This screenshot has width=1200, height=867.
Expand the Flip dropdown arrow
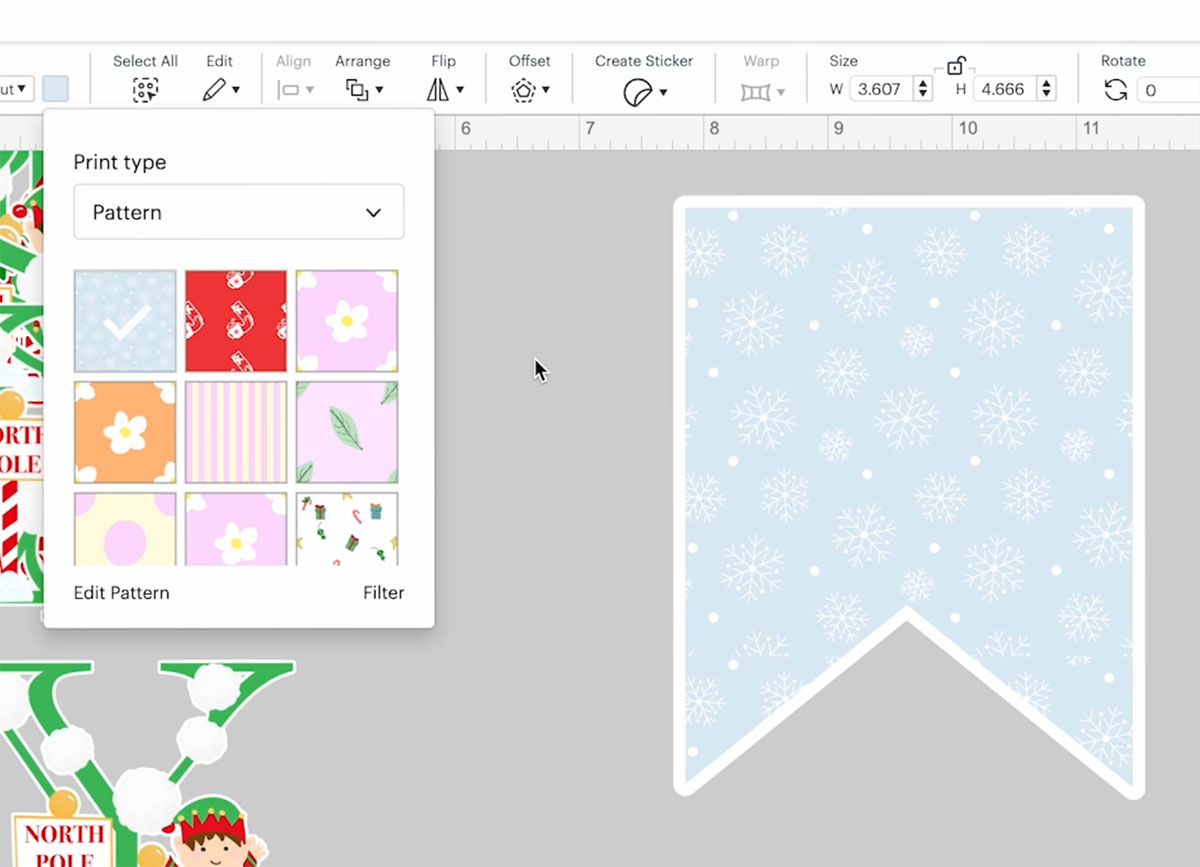[460, 90]
